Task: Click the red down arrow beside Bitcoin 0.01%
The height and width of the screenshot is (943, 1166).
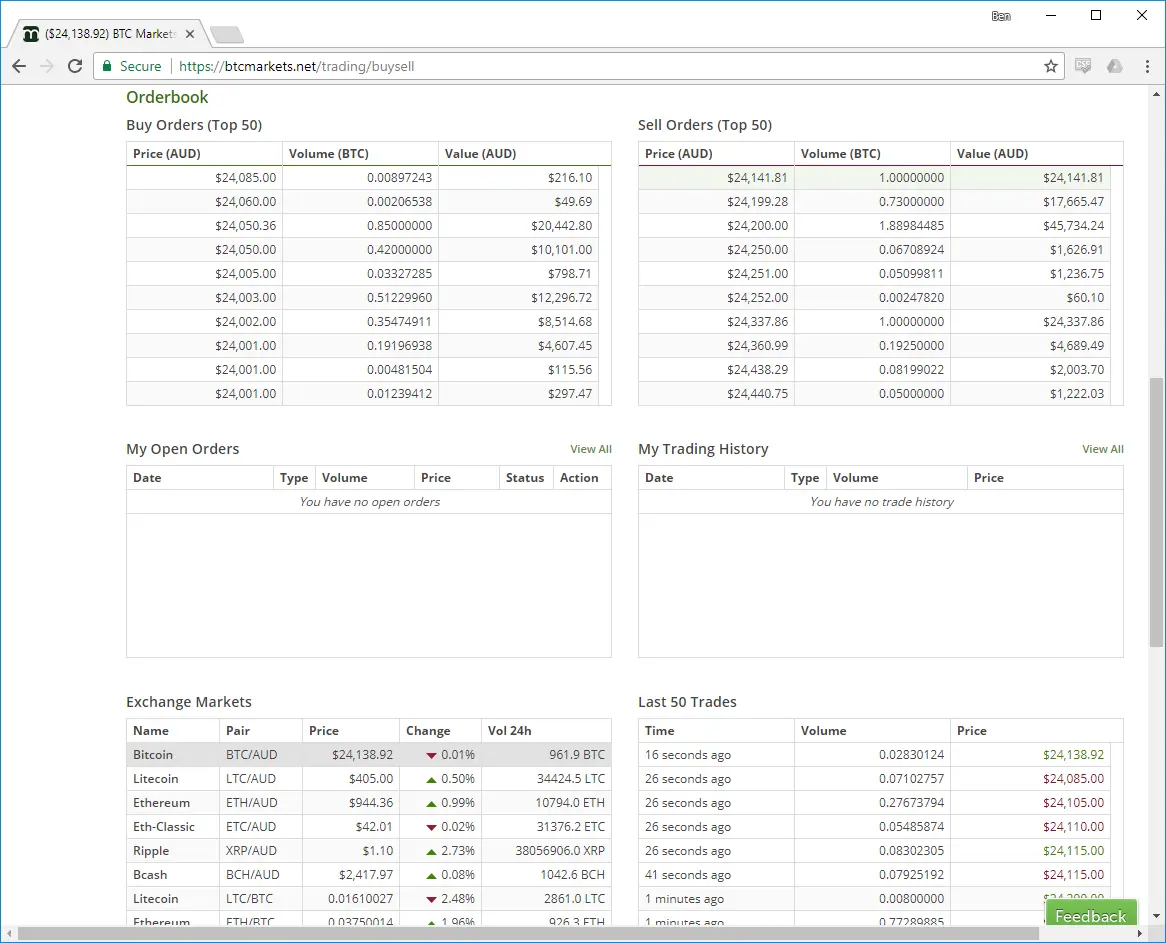Action: pyautogui.click(x=431, y=756)
